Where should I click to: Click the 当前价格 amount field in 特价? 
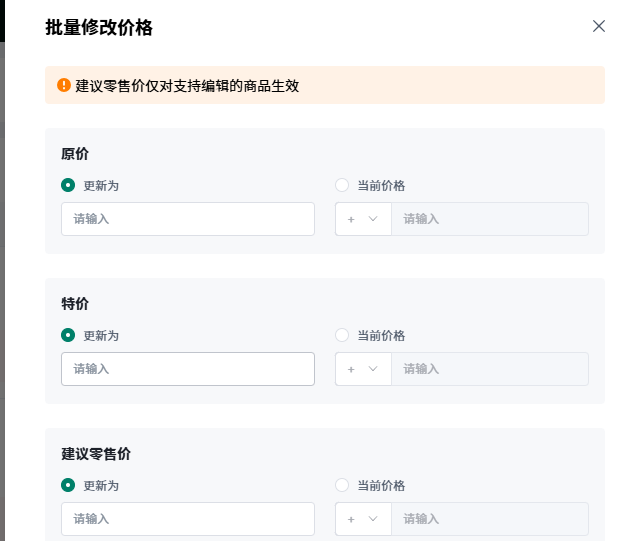click(489, 369)
